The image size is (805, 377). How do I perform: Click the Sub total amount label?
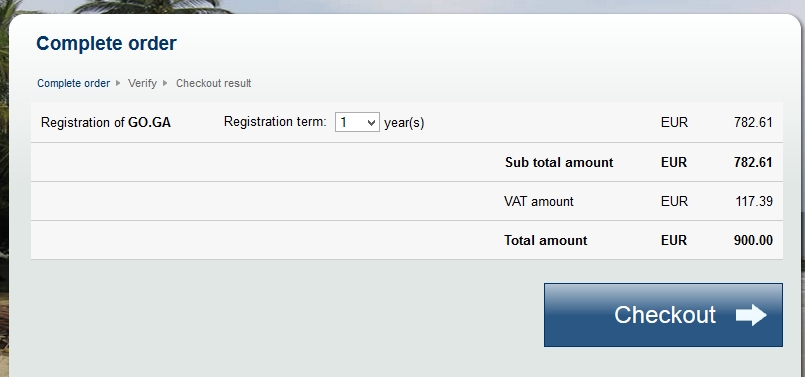(559, 162)
